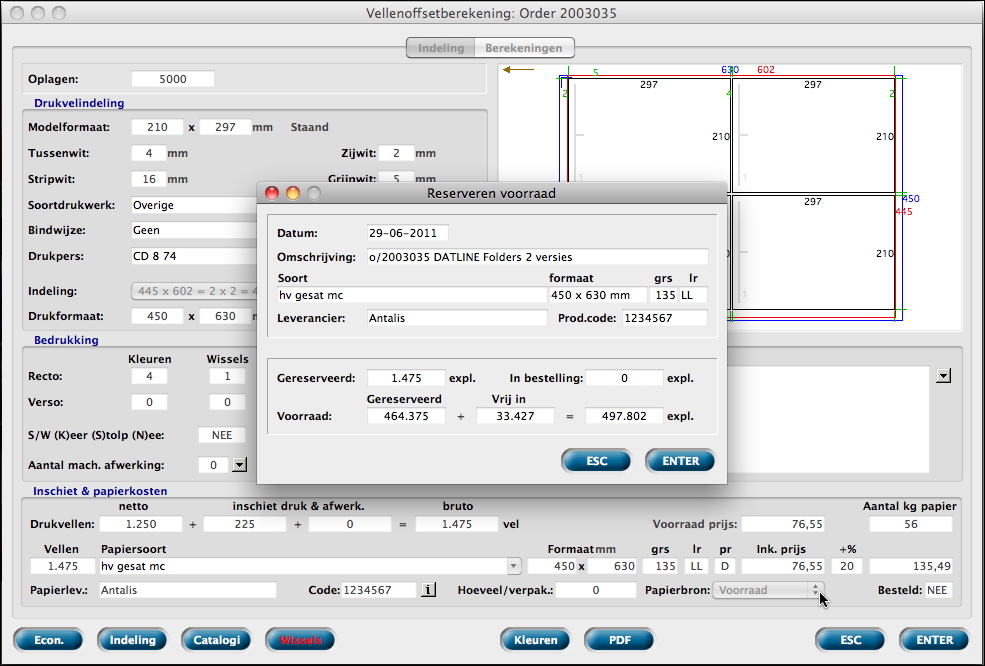Click Recto Kleuren field

[150, 376]
